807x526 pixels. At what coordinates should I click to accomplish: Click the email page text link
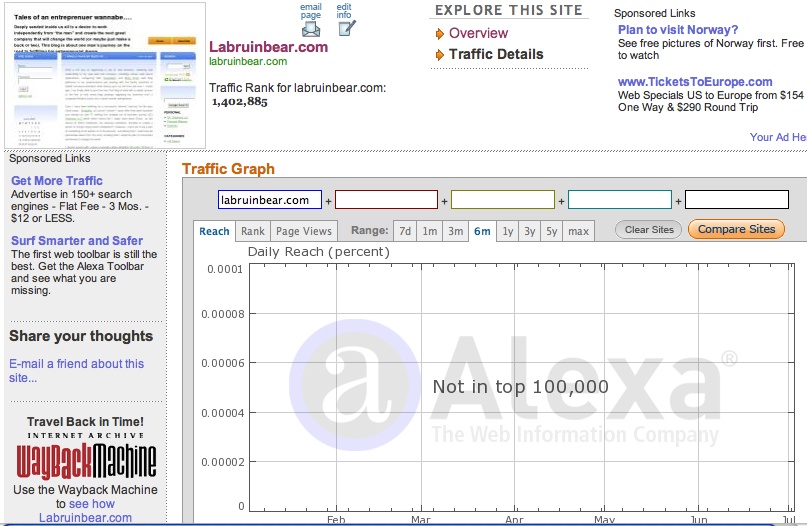click(311, 11)
